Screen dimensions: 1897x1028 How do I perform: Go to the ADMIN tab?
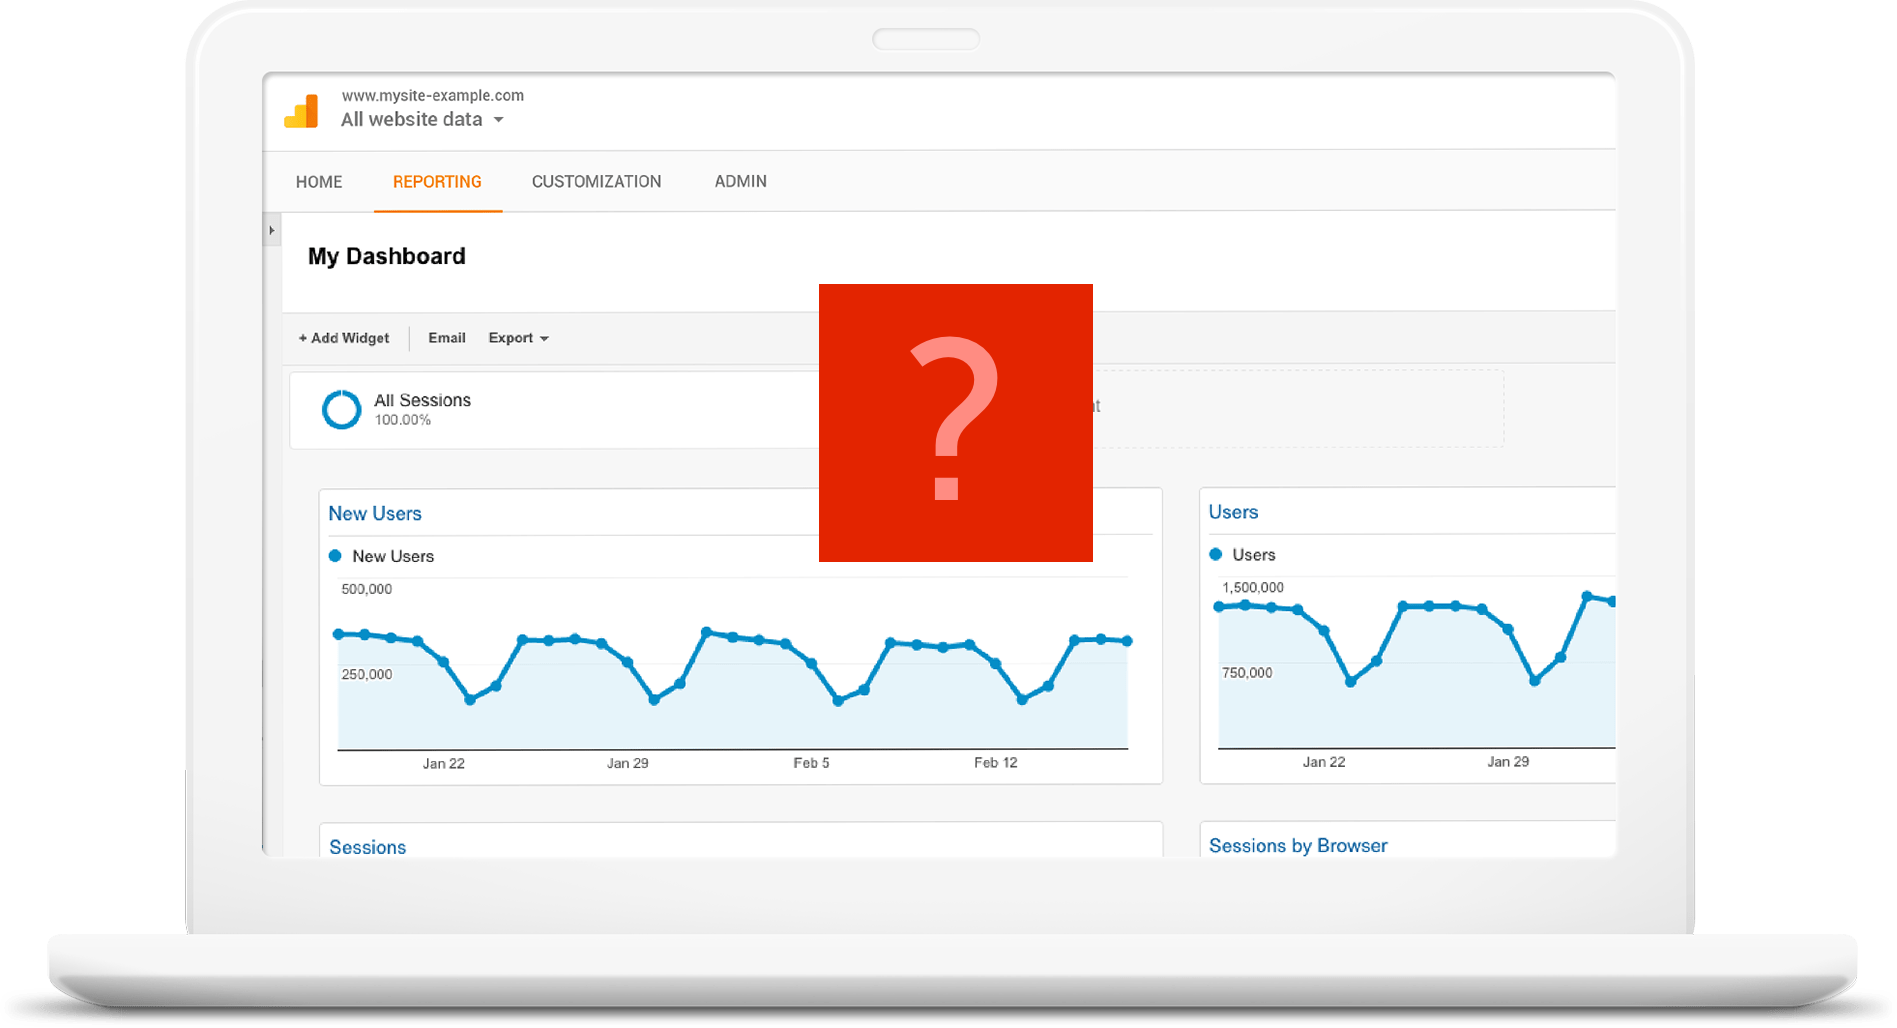tap(741, 181)
